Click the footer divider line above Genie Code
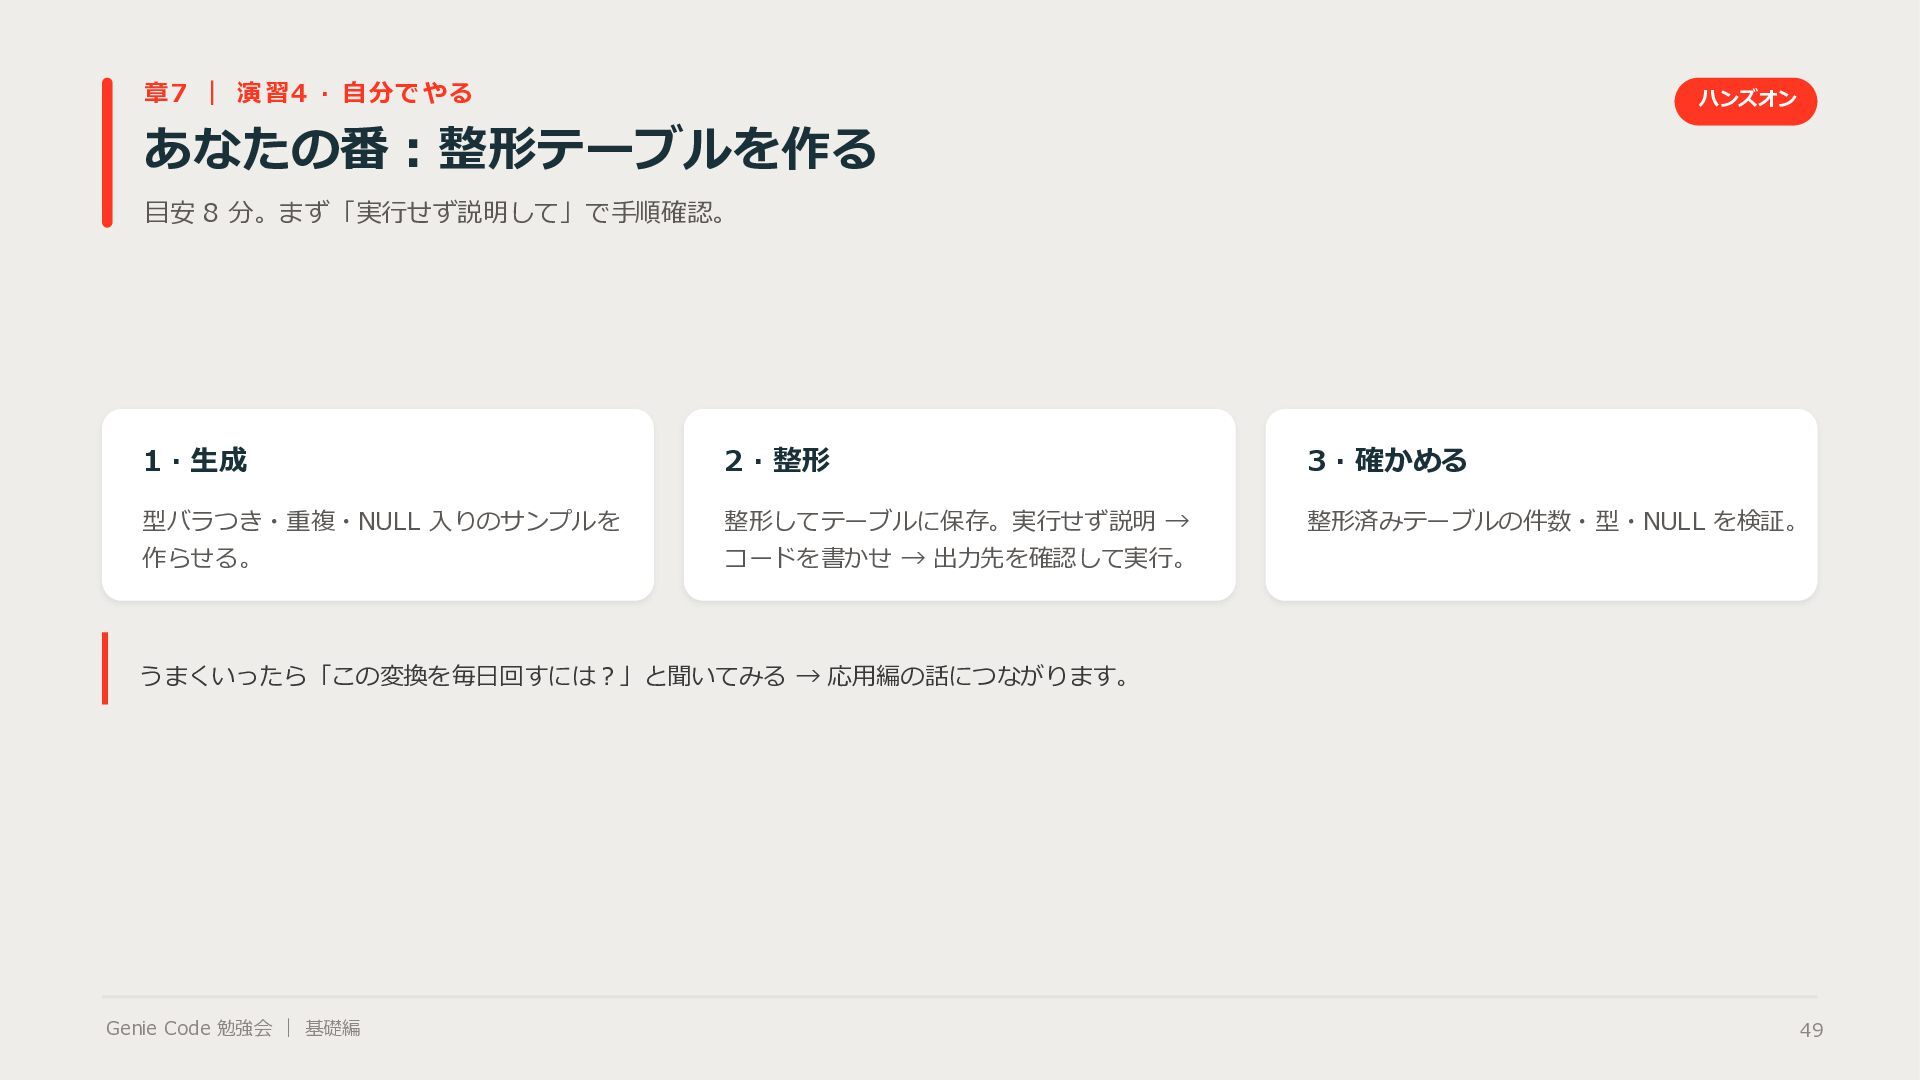Viewport: 1920px width, 1080px height. click(x=959, y=996)
